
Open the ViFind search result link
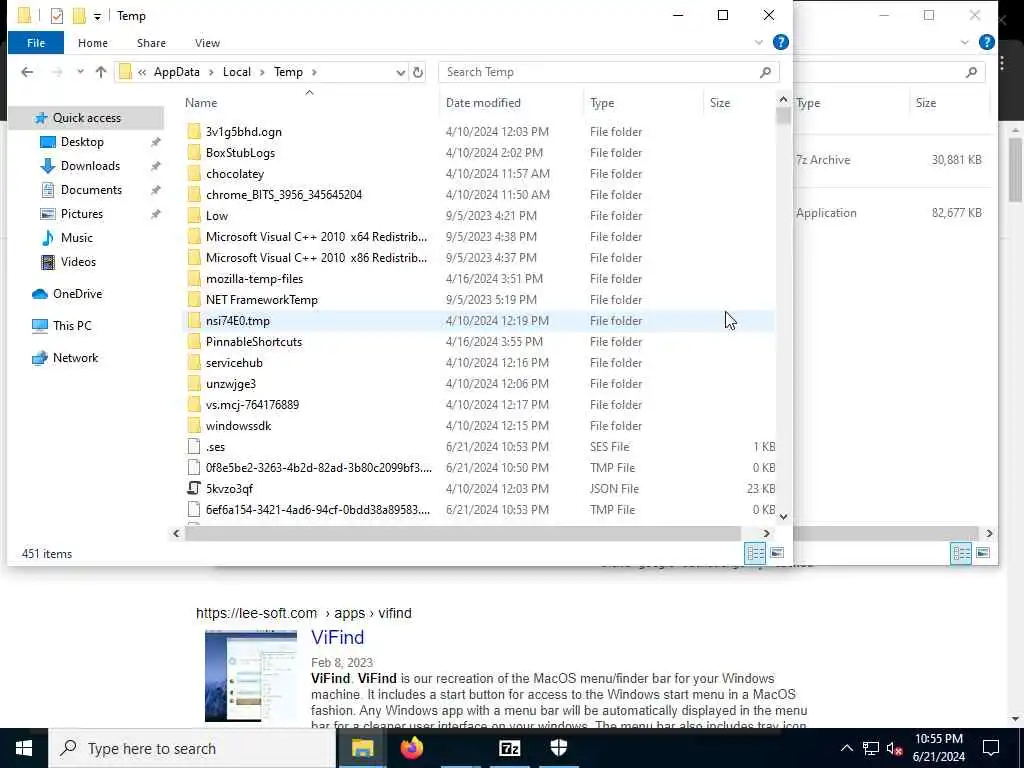pyautogui.click(x=337, y=637)
